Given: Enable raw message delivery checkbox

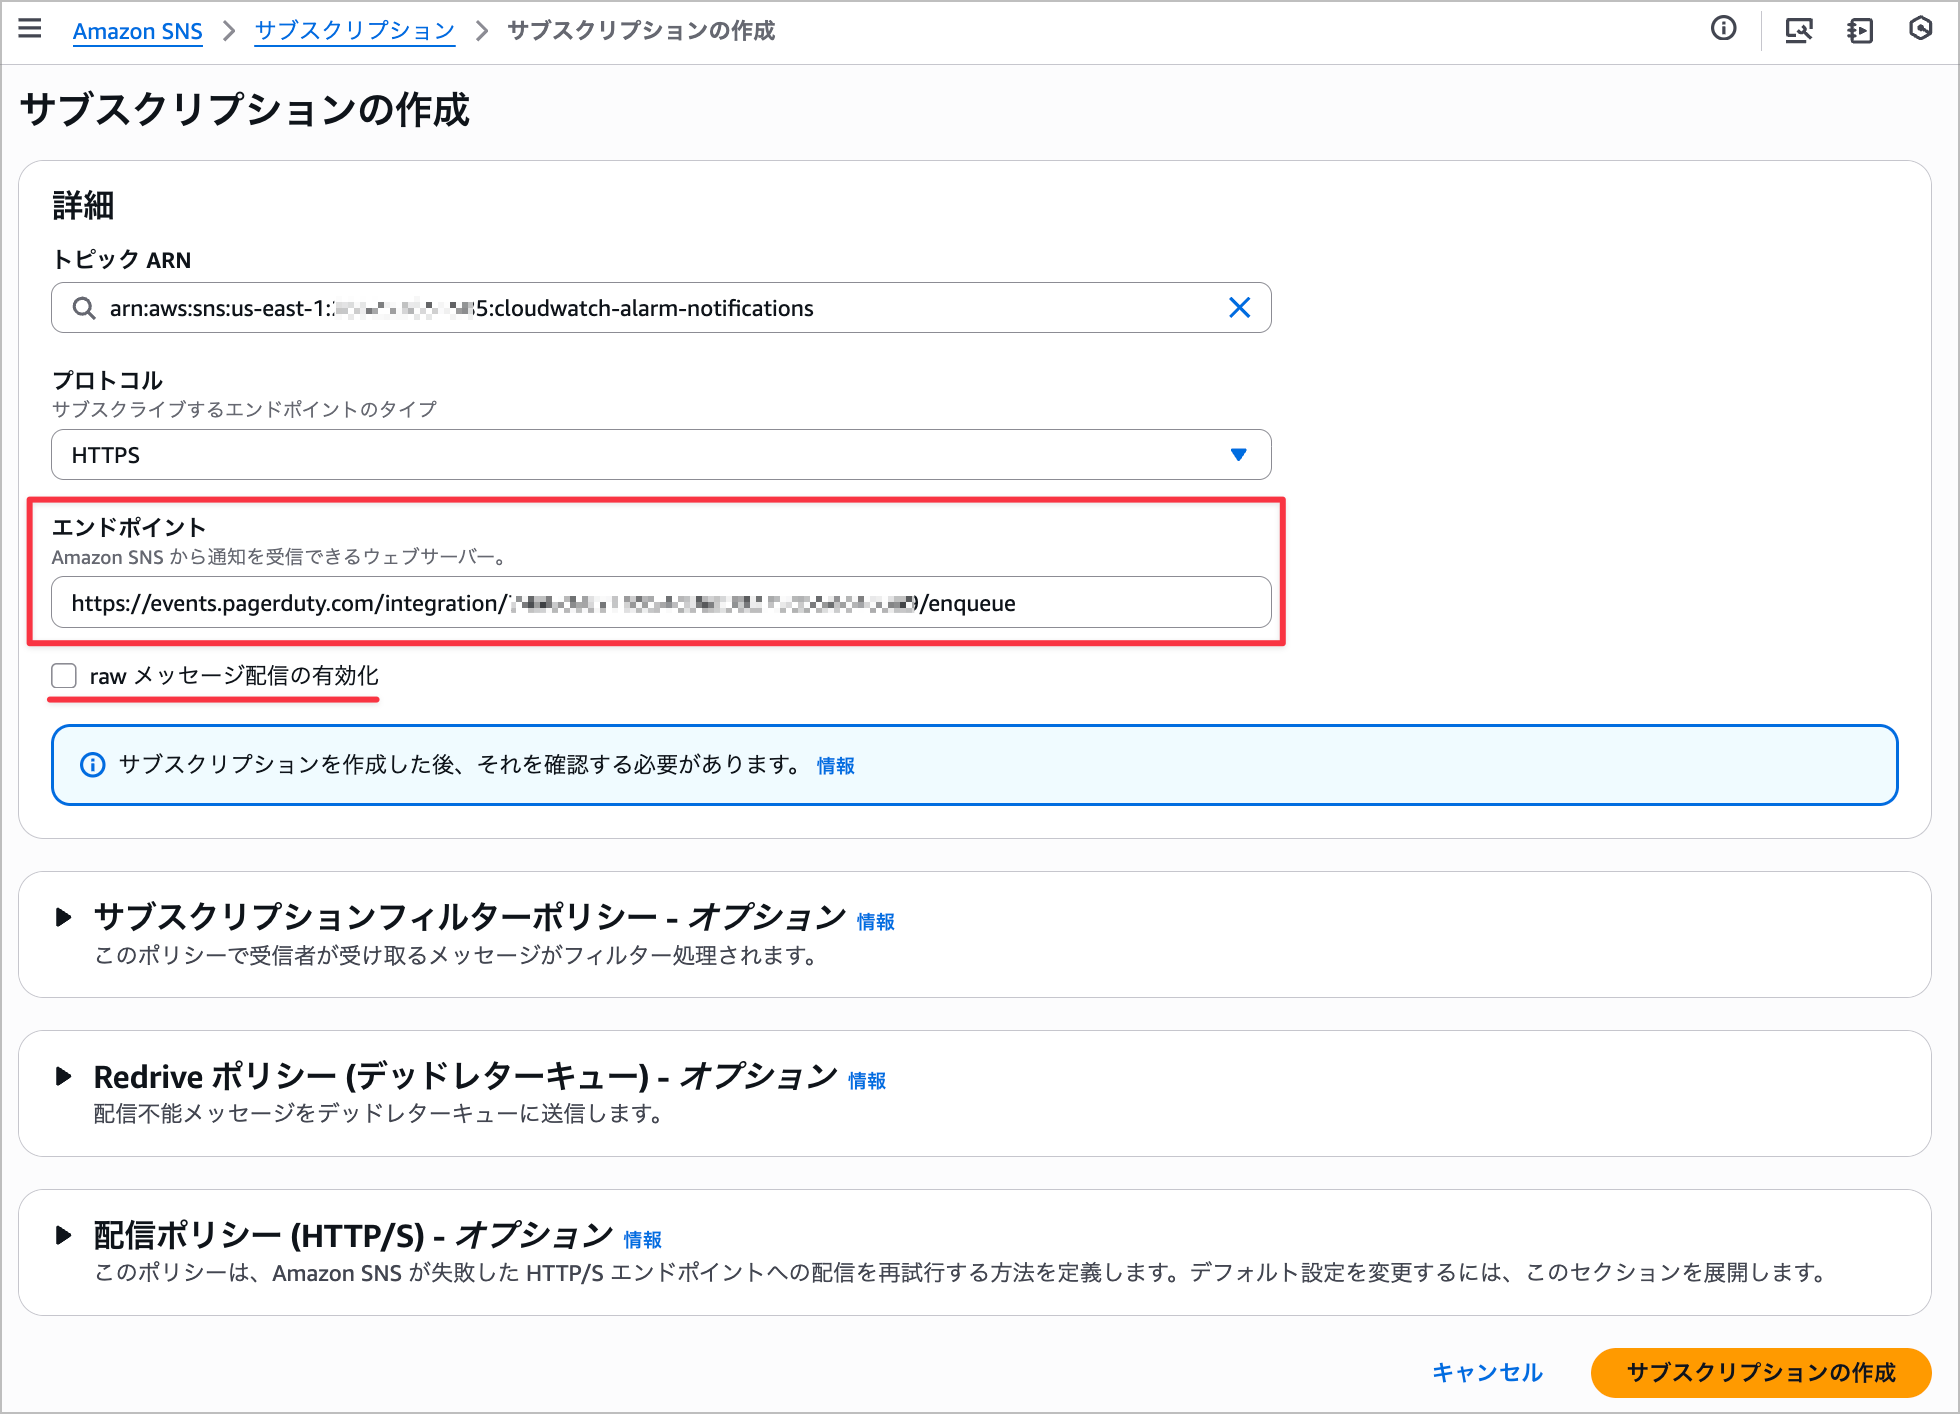Looking at the screenshot, I should pyautogui.click(x=65, y=676).
